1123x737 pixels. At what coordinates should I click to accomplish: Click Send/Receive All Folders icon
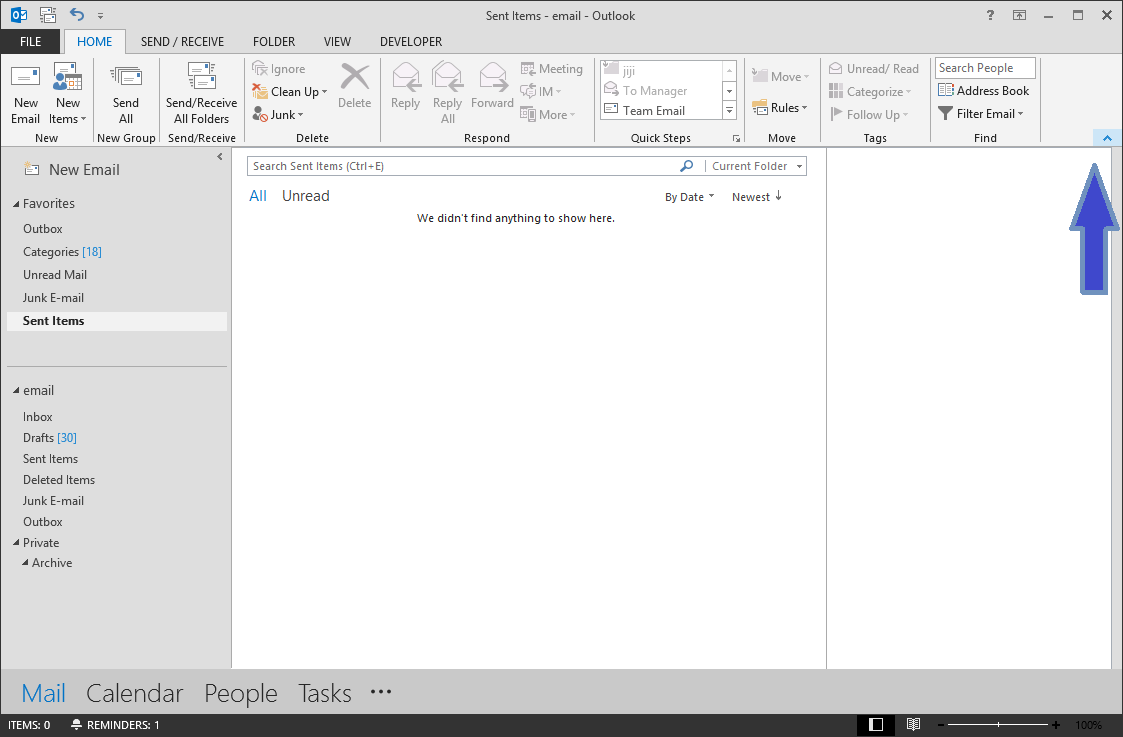pyautogui.click(x=201, y=77)
